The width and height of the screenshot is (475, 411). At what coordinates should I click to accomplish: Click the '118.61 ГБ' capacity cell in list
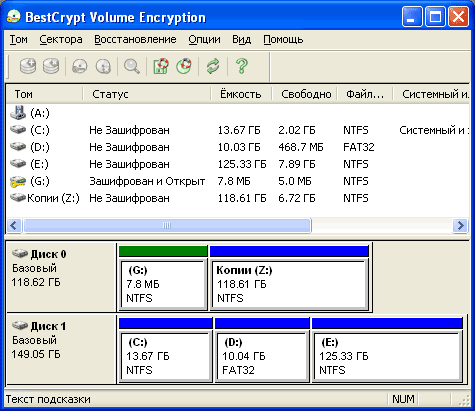tap(242, 198)
